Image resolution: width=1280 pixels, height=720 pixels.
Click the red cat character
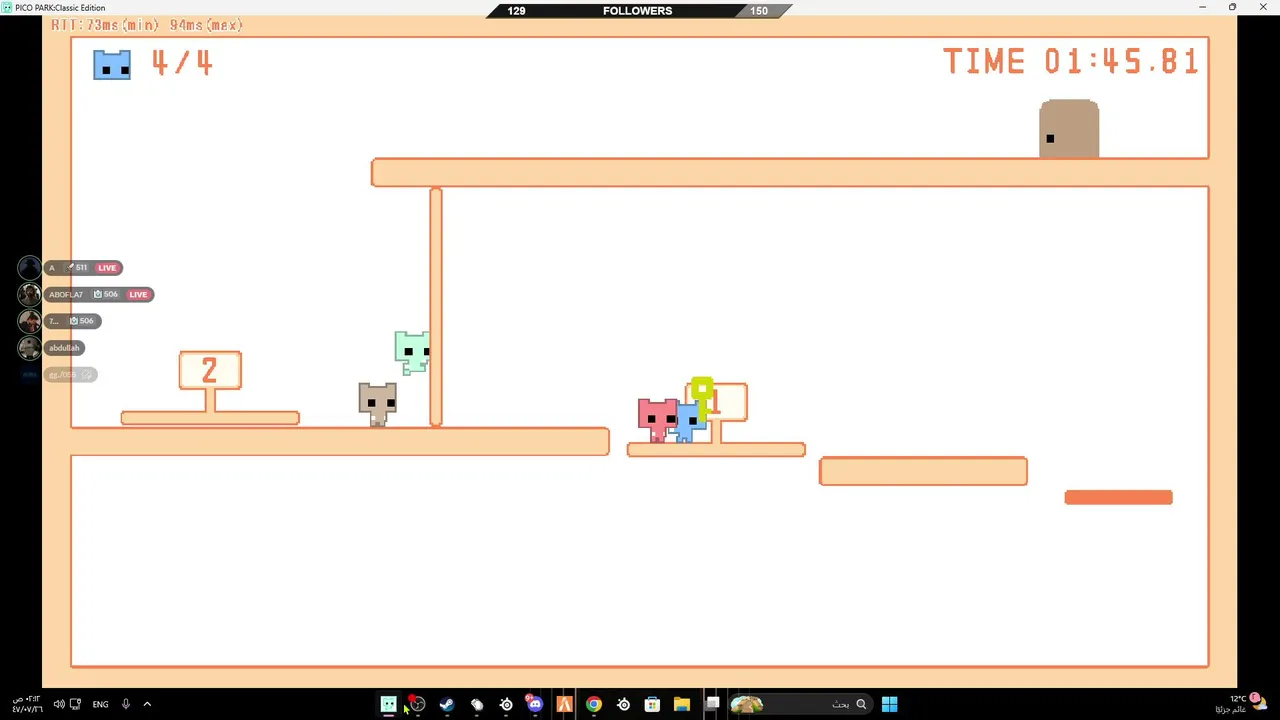(x=657, y=419)
